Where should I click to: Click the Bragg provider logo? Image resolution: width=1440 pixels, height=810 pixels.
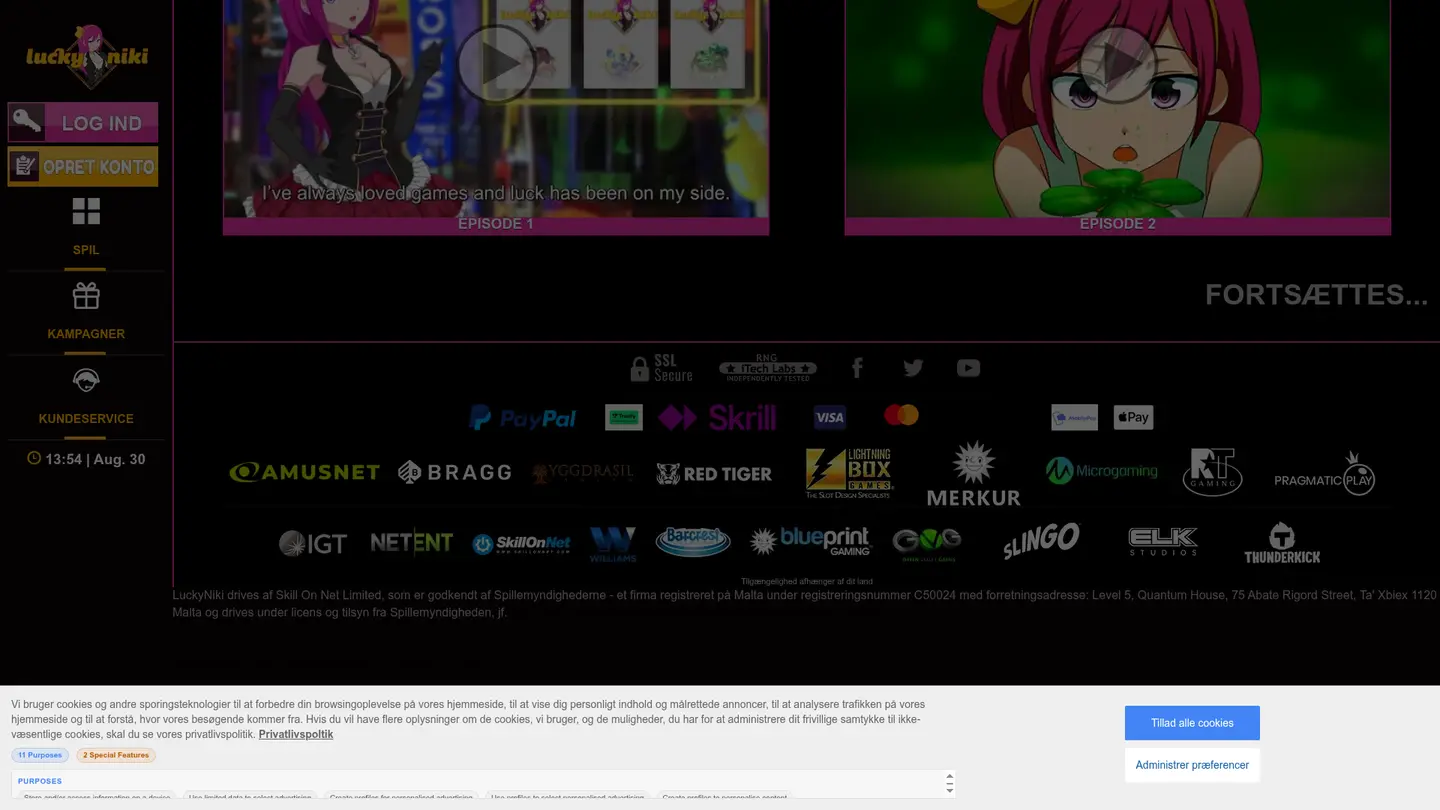[x=454, y=472]
